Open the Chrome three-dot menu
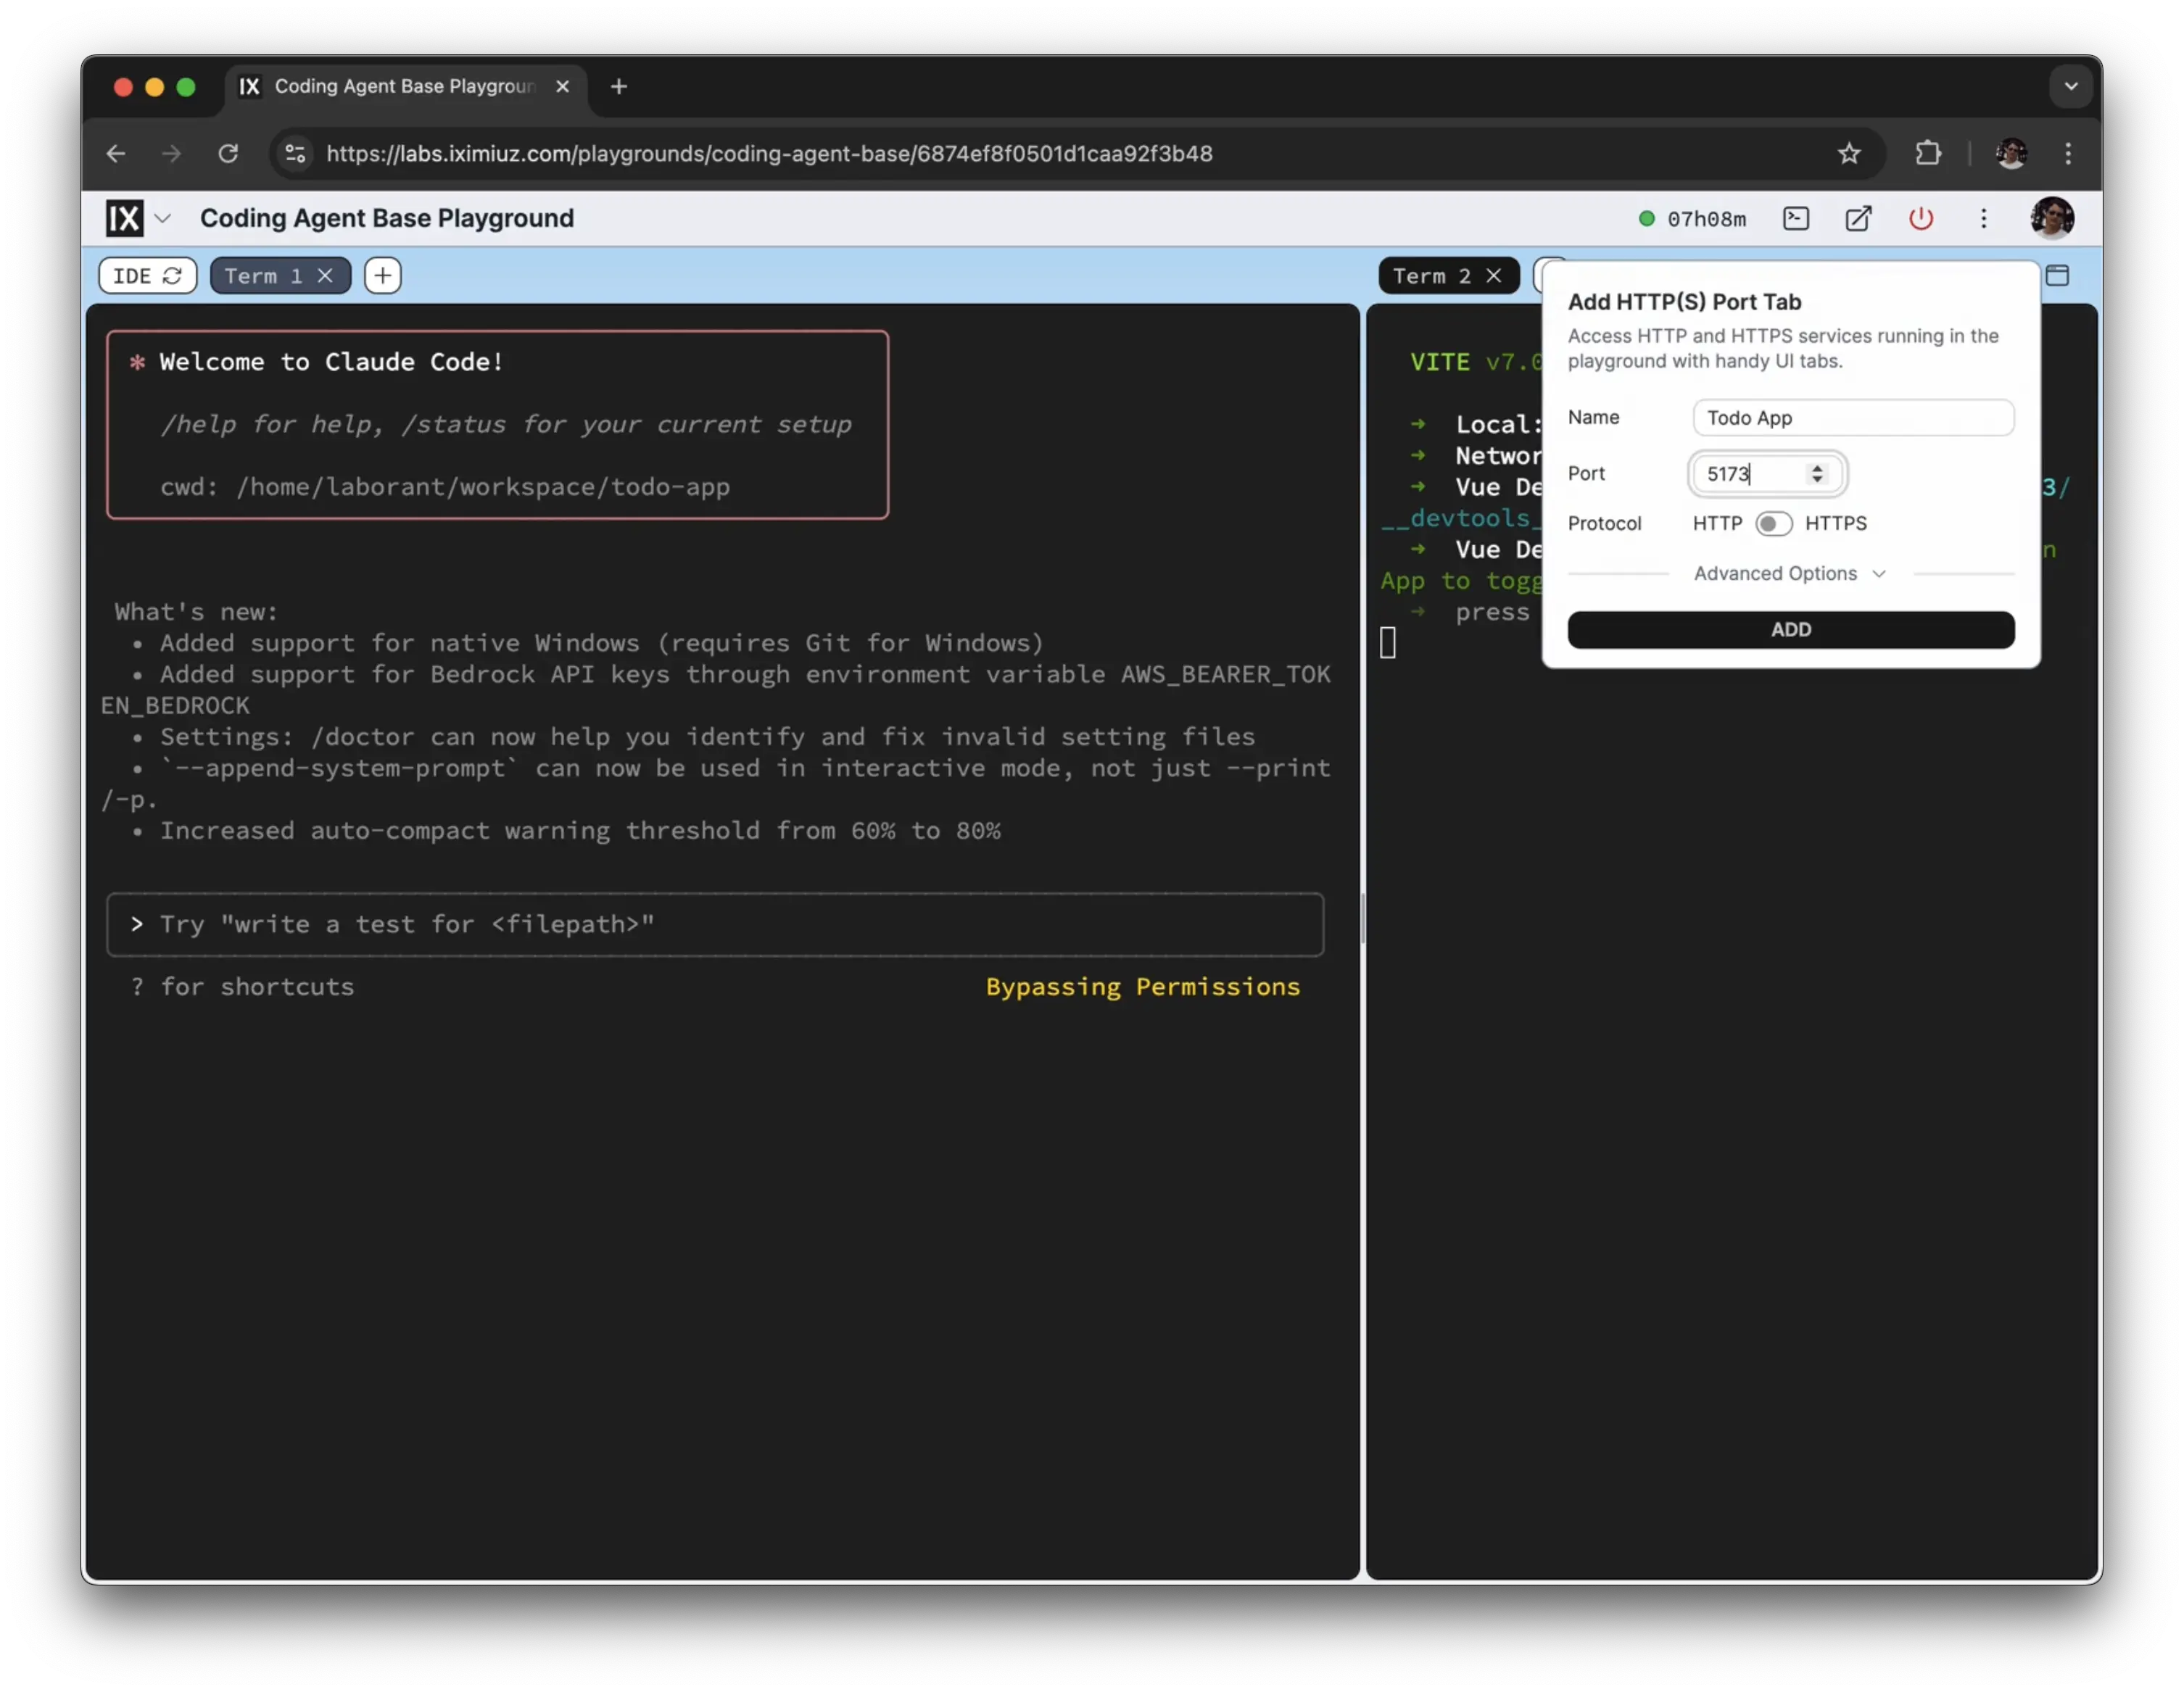The width and height of the screenshot is (2184, 1692). pos(2068,153)
